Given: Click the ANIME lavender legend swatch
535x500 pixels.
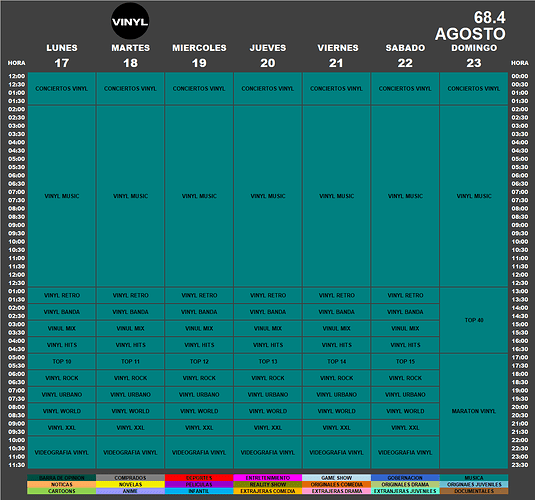Looking at the screenshot, I should [130, 491].
